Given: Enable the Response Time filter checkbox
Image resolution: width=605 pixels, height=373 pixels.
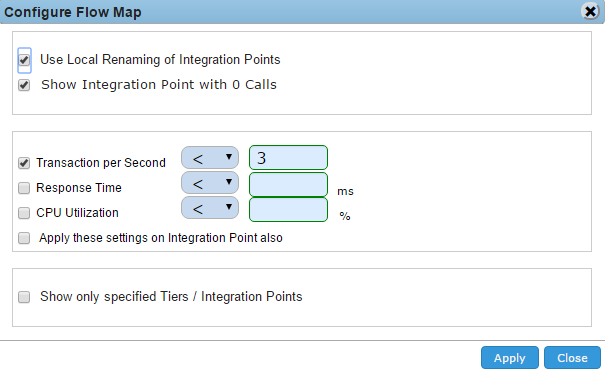Looking at the screenshot, I should click(24, 188).
